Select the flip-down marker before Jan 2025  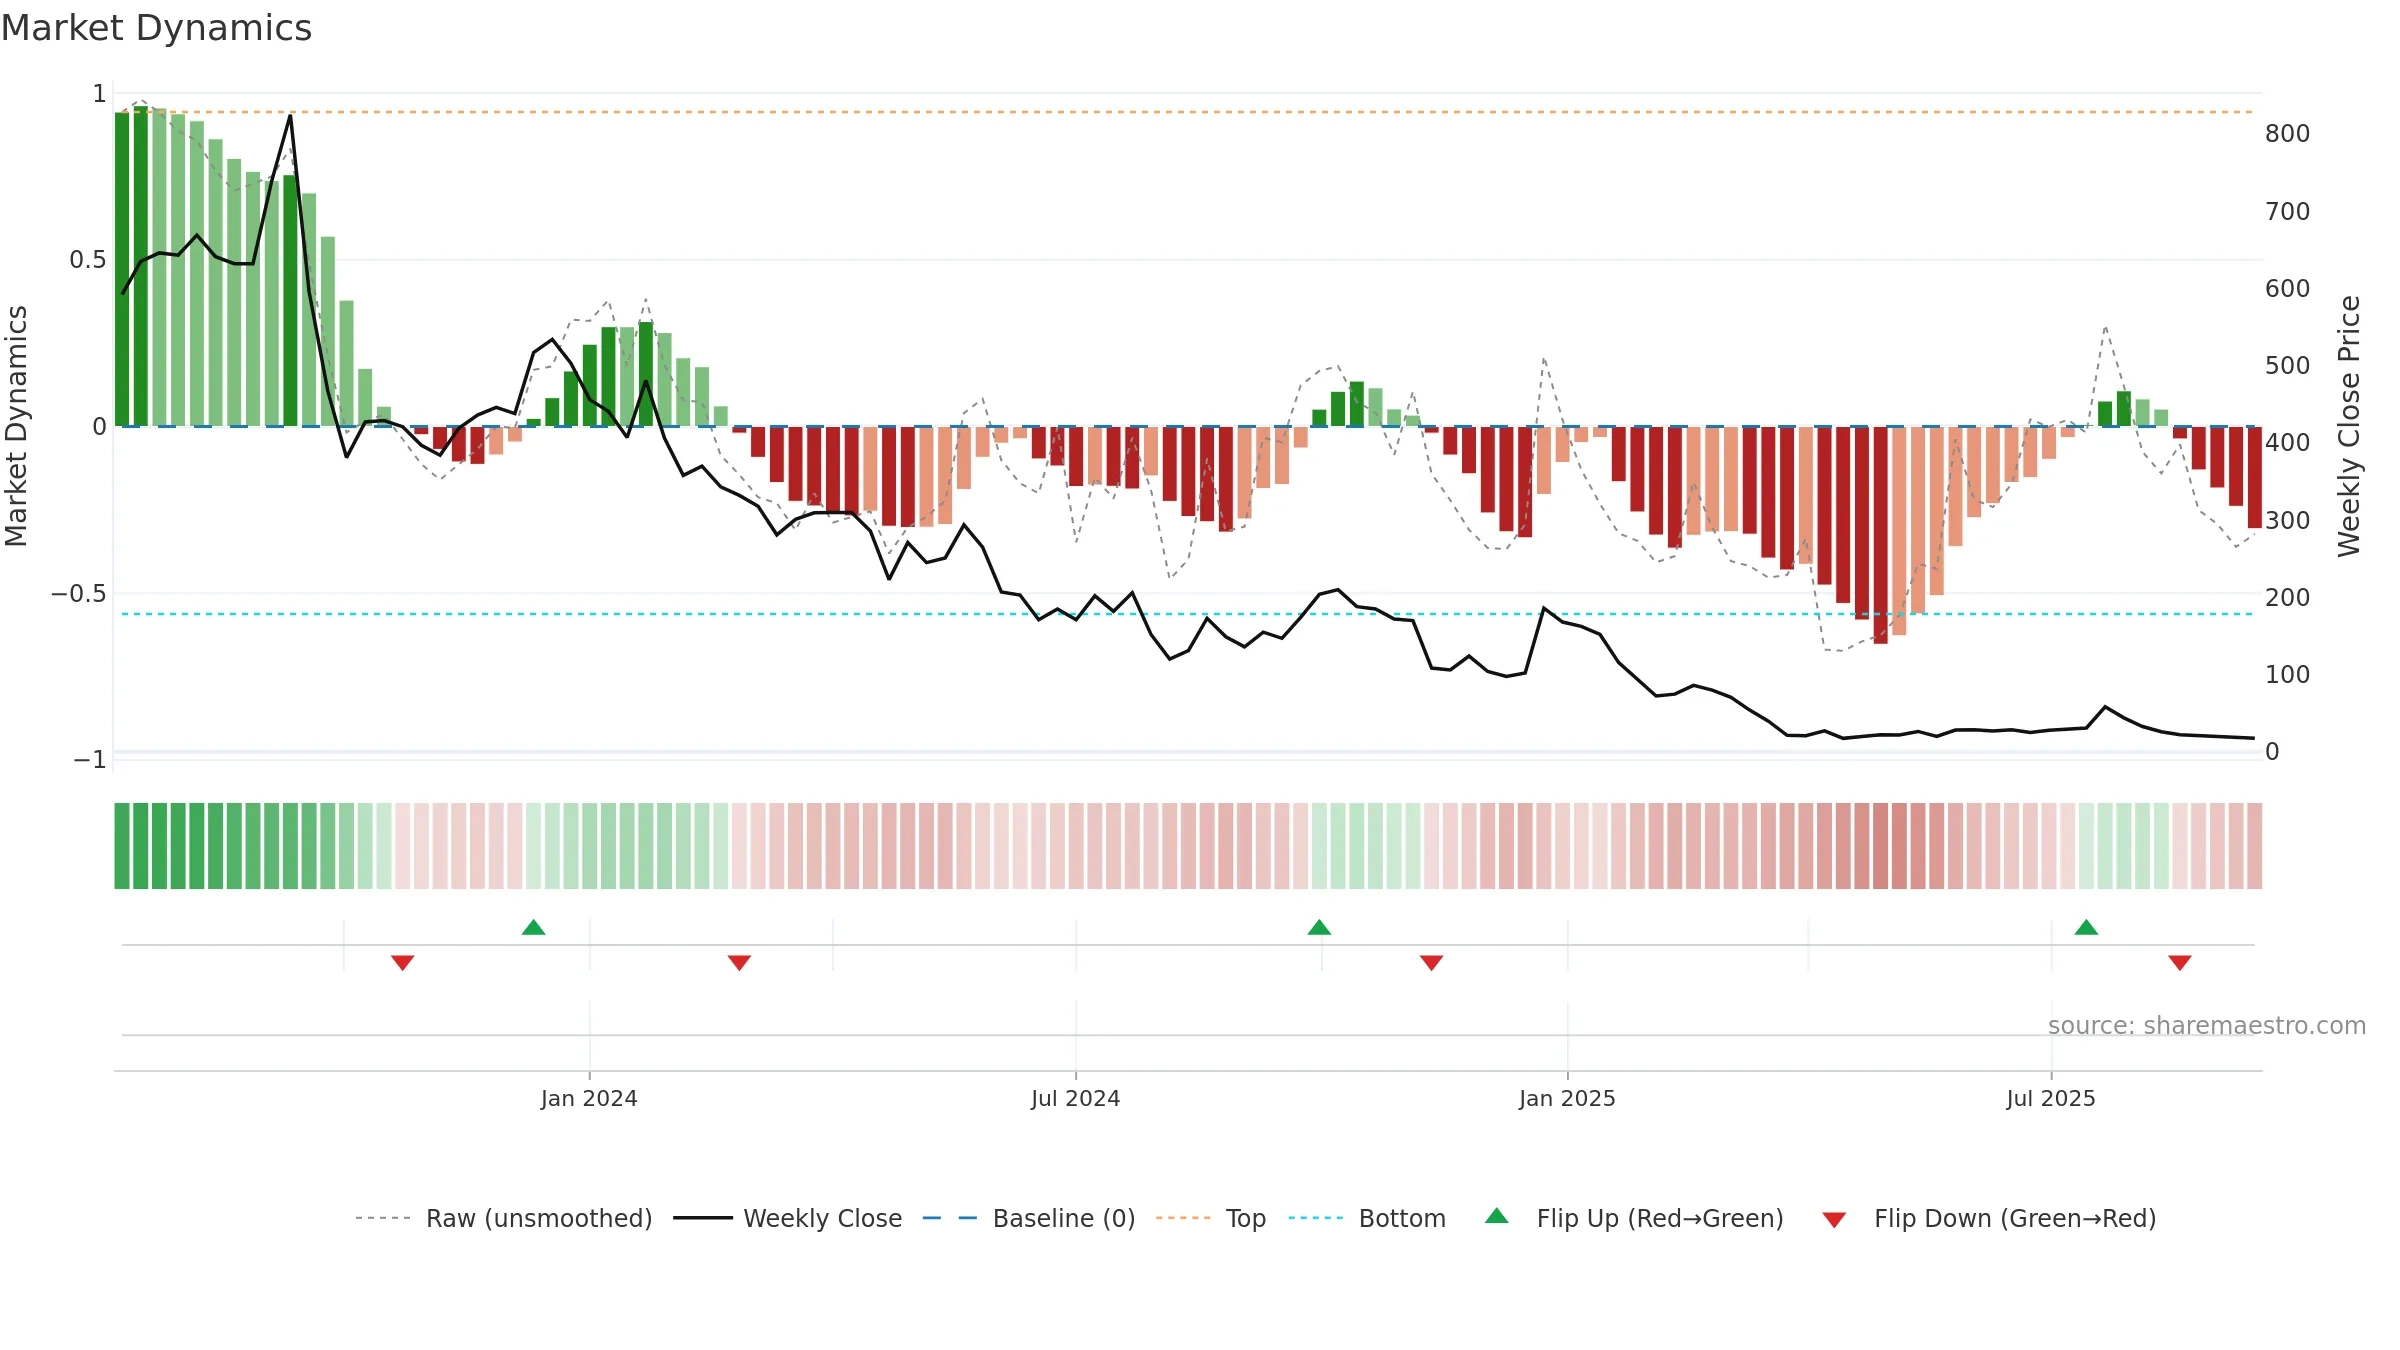pyautogui.click(x=1431, y=962)
